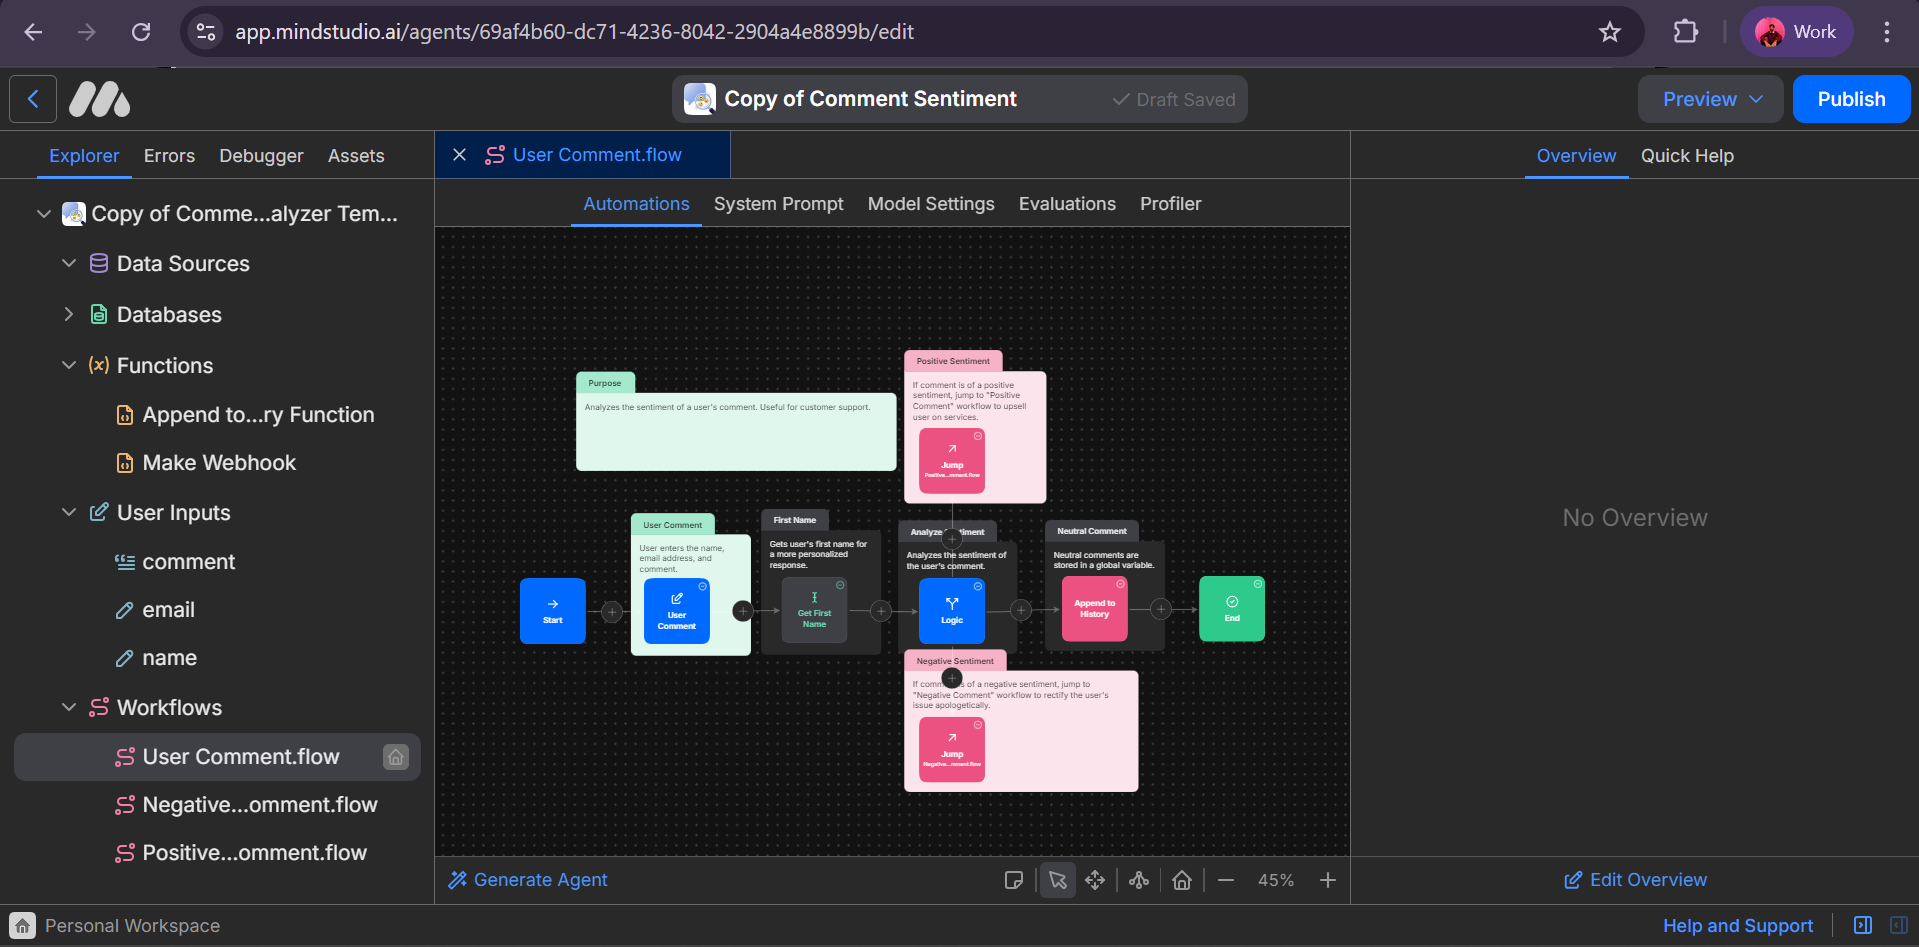Click the Publish button
The width and height of the screenshot is (1919, 947).
click(1850, 99)
